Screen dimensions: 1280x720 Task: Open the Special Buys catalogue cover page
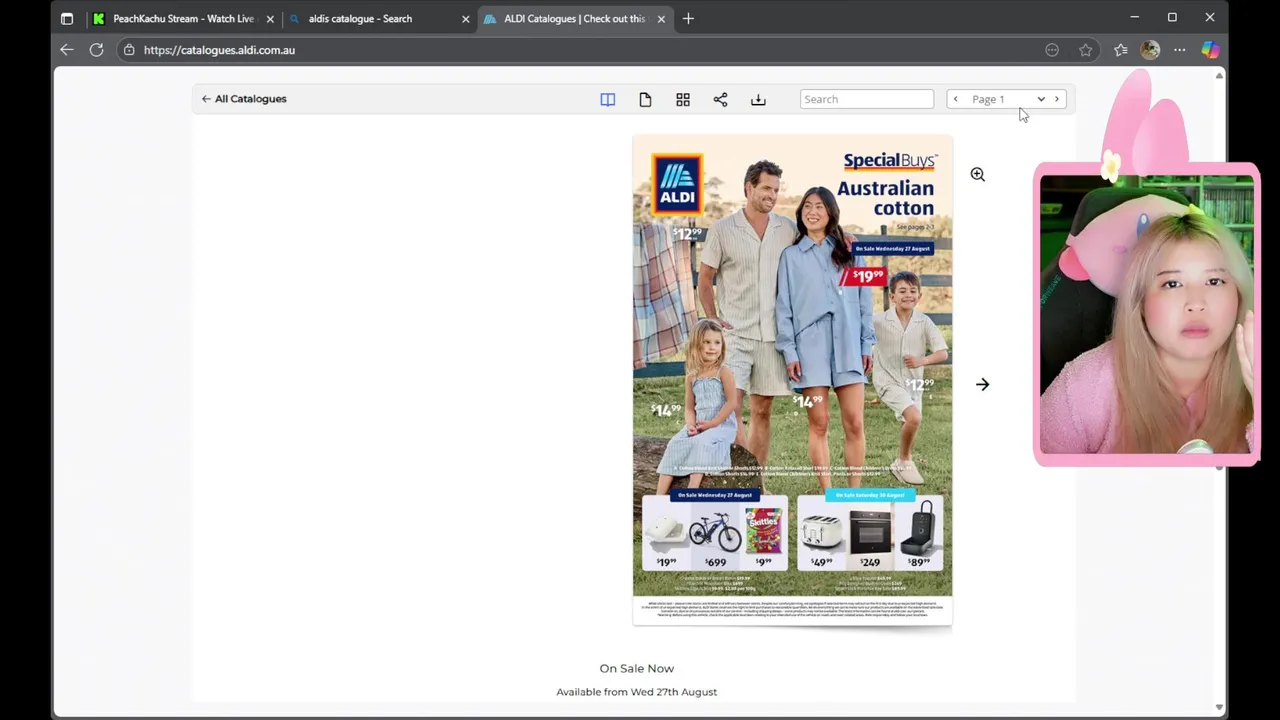tap(792, 380)
